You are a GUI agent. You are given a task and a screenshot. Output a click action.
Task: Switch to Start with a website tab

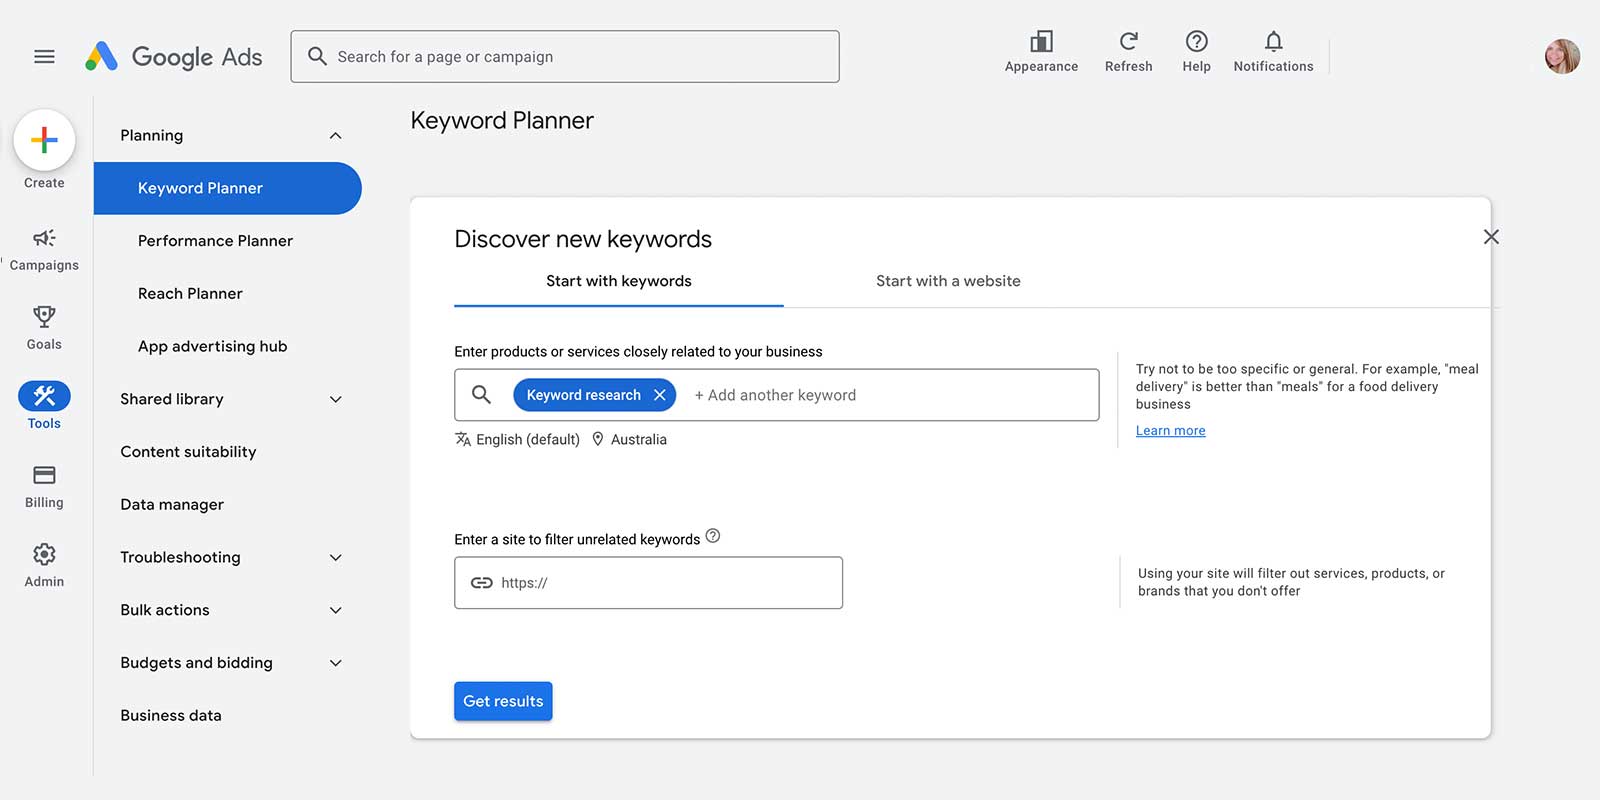pyautogui.click(x=948, y=281)
